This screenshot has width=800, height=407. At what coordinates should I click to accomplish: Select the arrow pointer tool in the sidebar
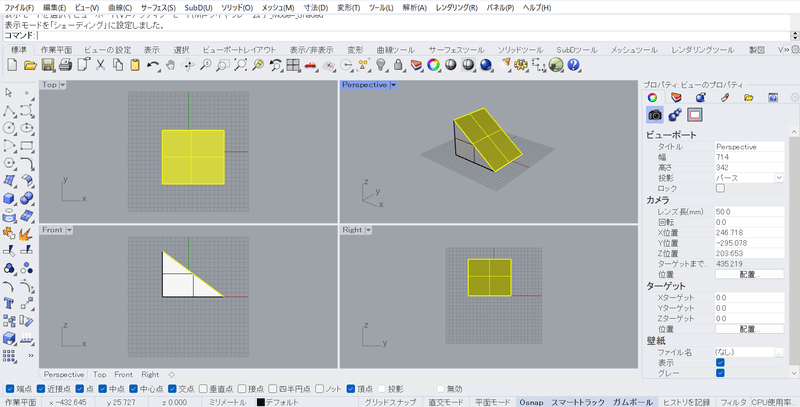click(x=9, y=92)
